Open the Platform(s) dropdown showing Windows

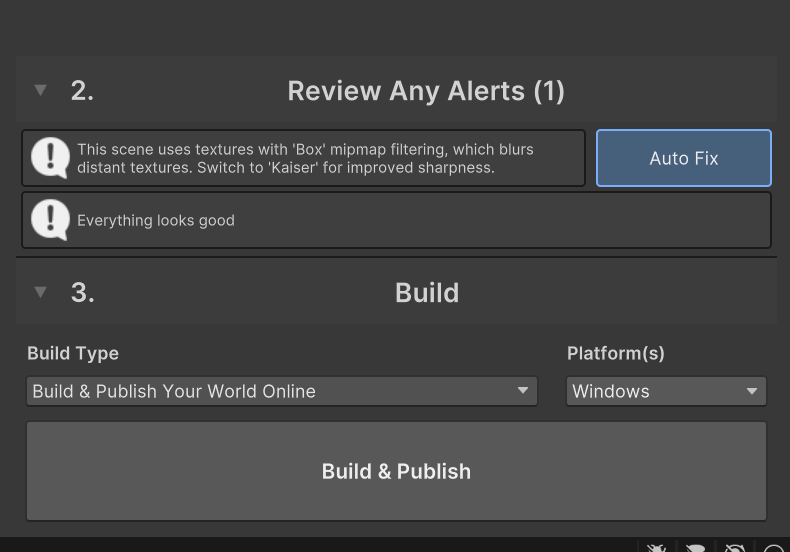click(666, 391)
